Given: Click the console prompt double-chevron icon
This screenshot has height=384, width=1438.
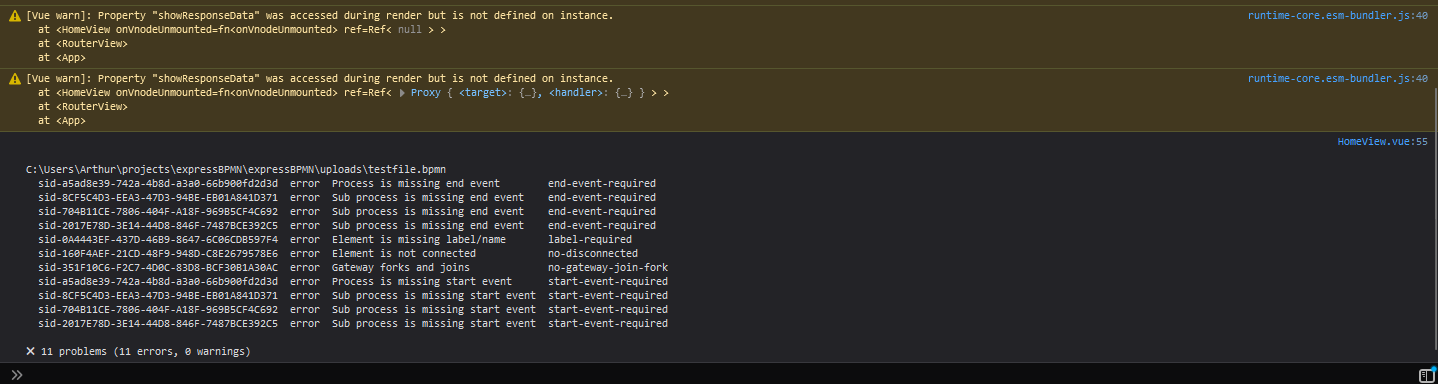Looking at the screenshot, I should (x=16, y=374).
